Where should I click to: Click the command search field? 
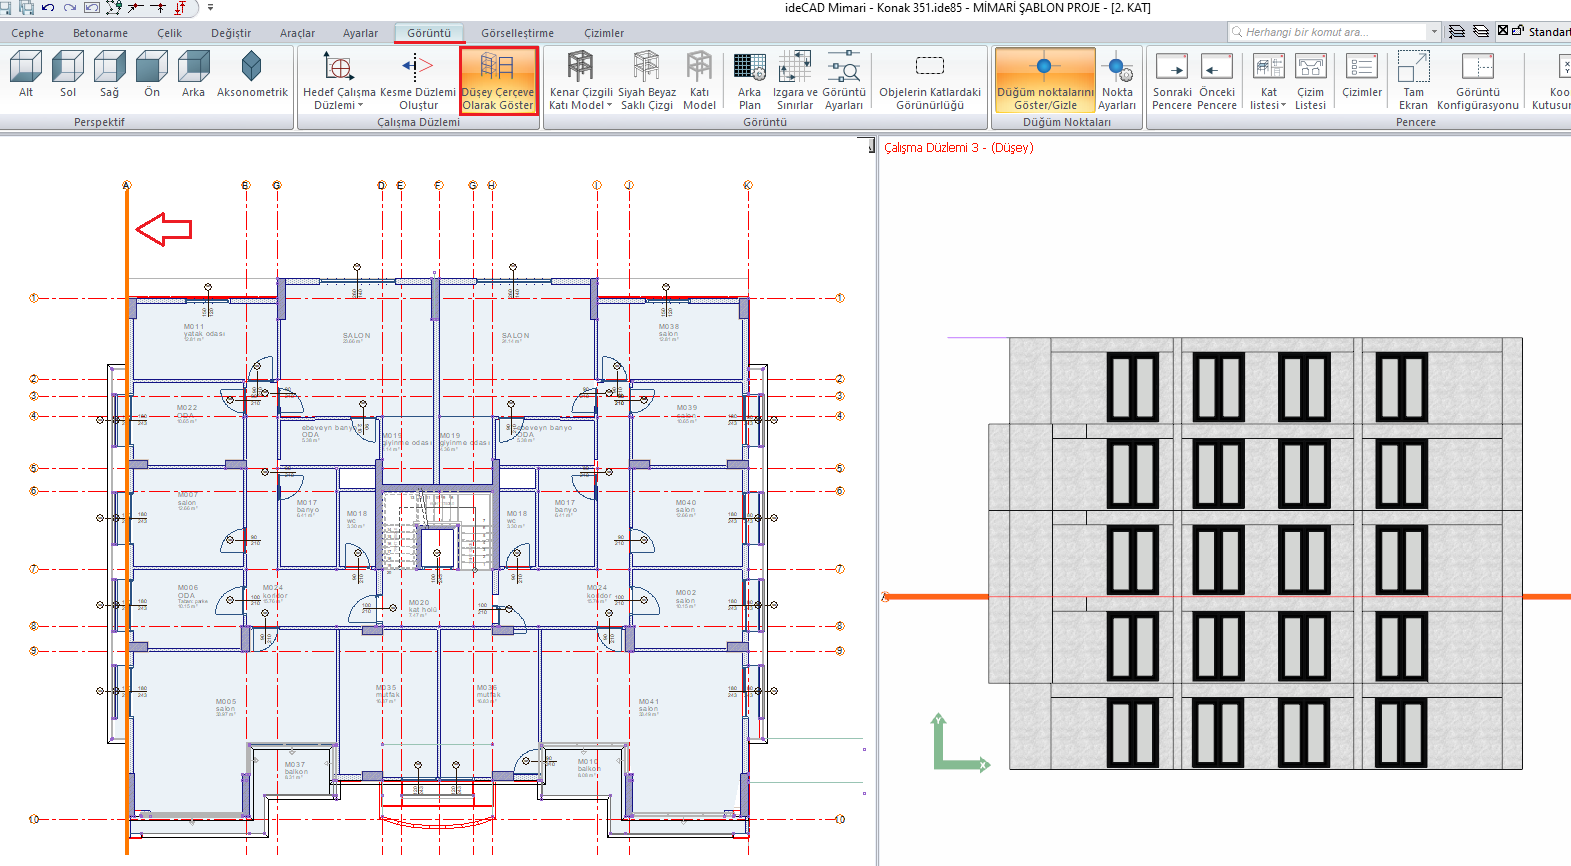[1330, 32]
